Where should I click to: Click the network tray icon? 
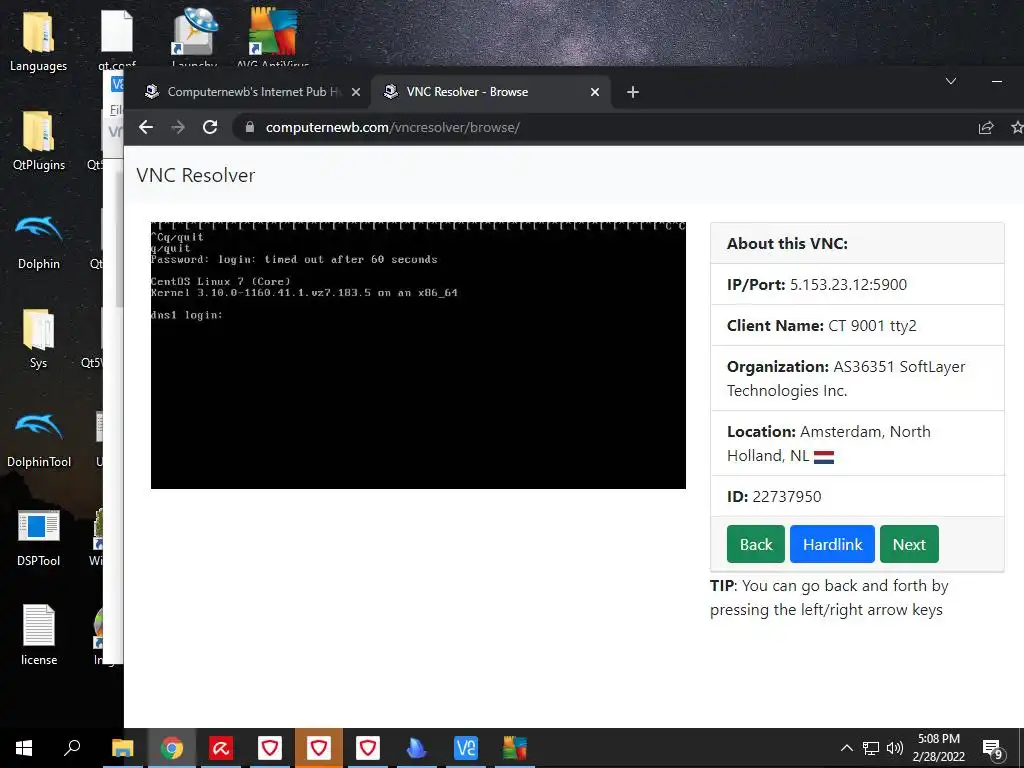(871, 748)
